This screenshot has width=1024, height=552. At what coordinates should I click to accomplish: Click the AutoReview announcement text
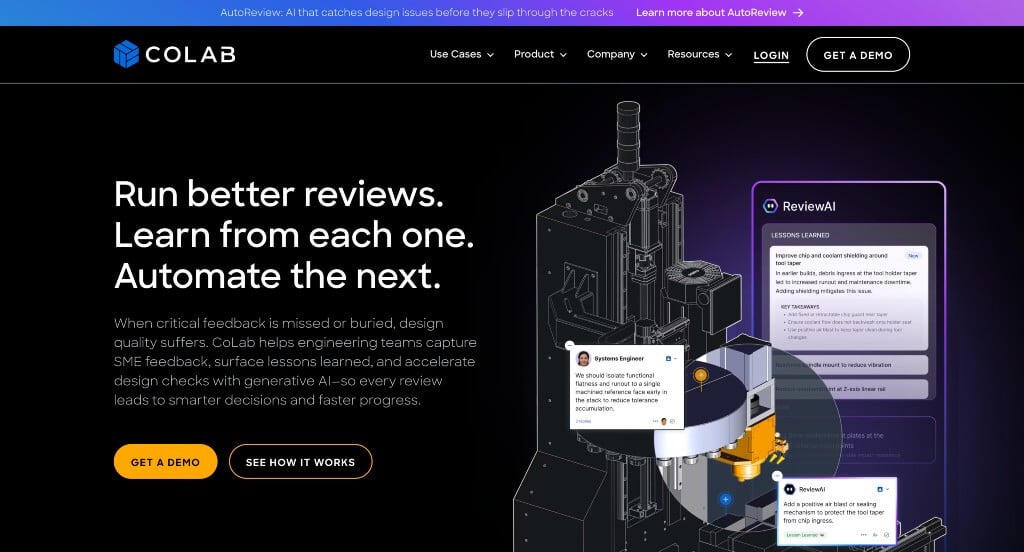417,12
